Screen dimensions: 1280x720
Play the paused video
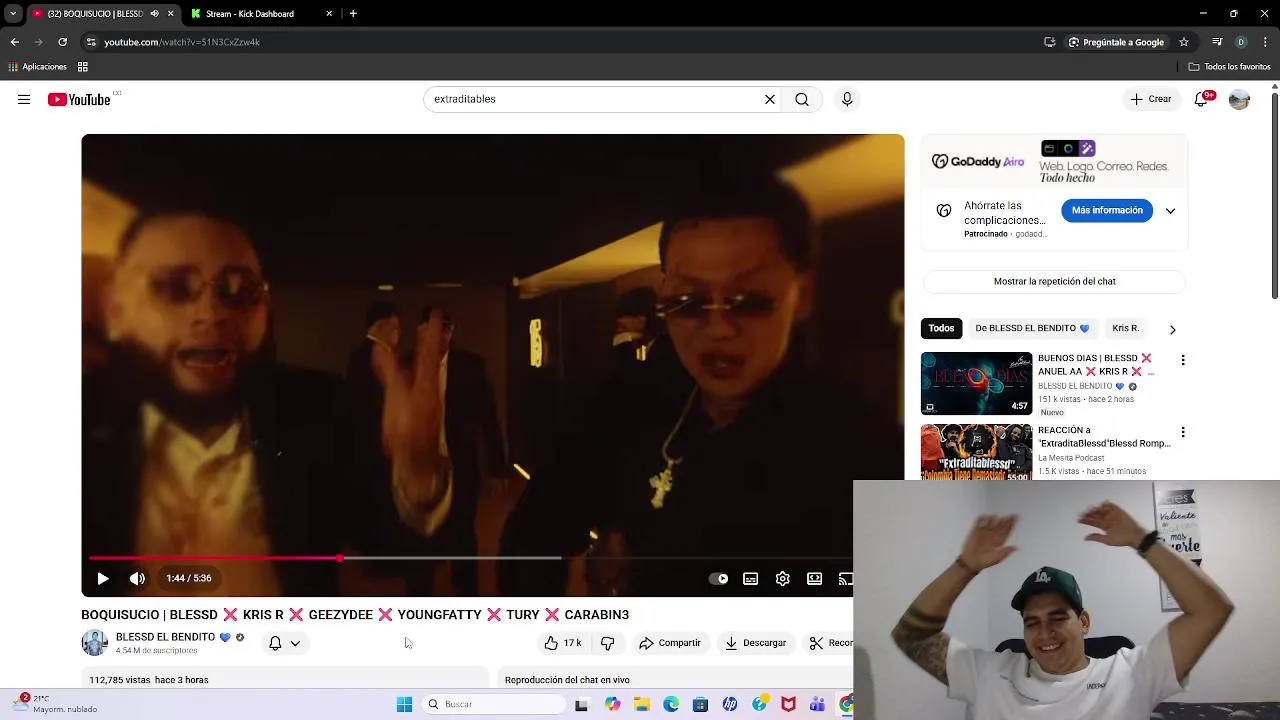tap(103, 578)
